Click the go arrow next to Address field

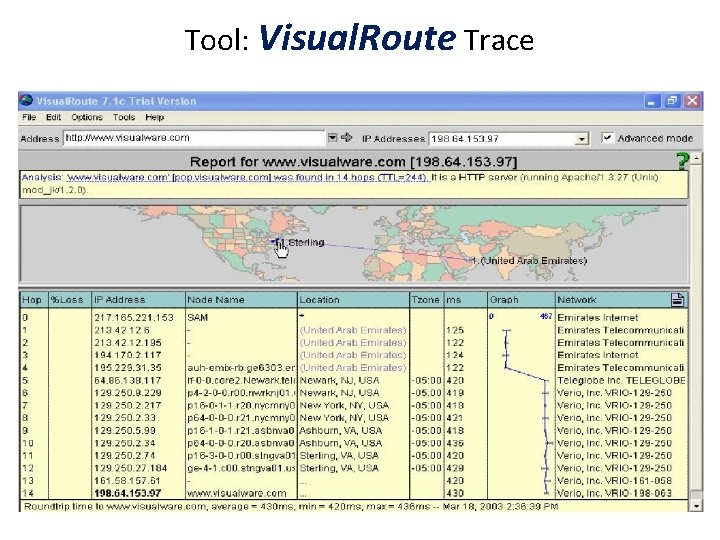click(347, 137)
